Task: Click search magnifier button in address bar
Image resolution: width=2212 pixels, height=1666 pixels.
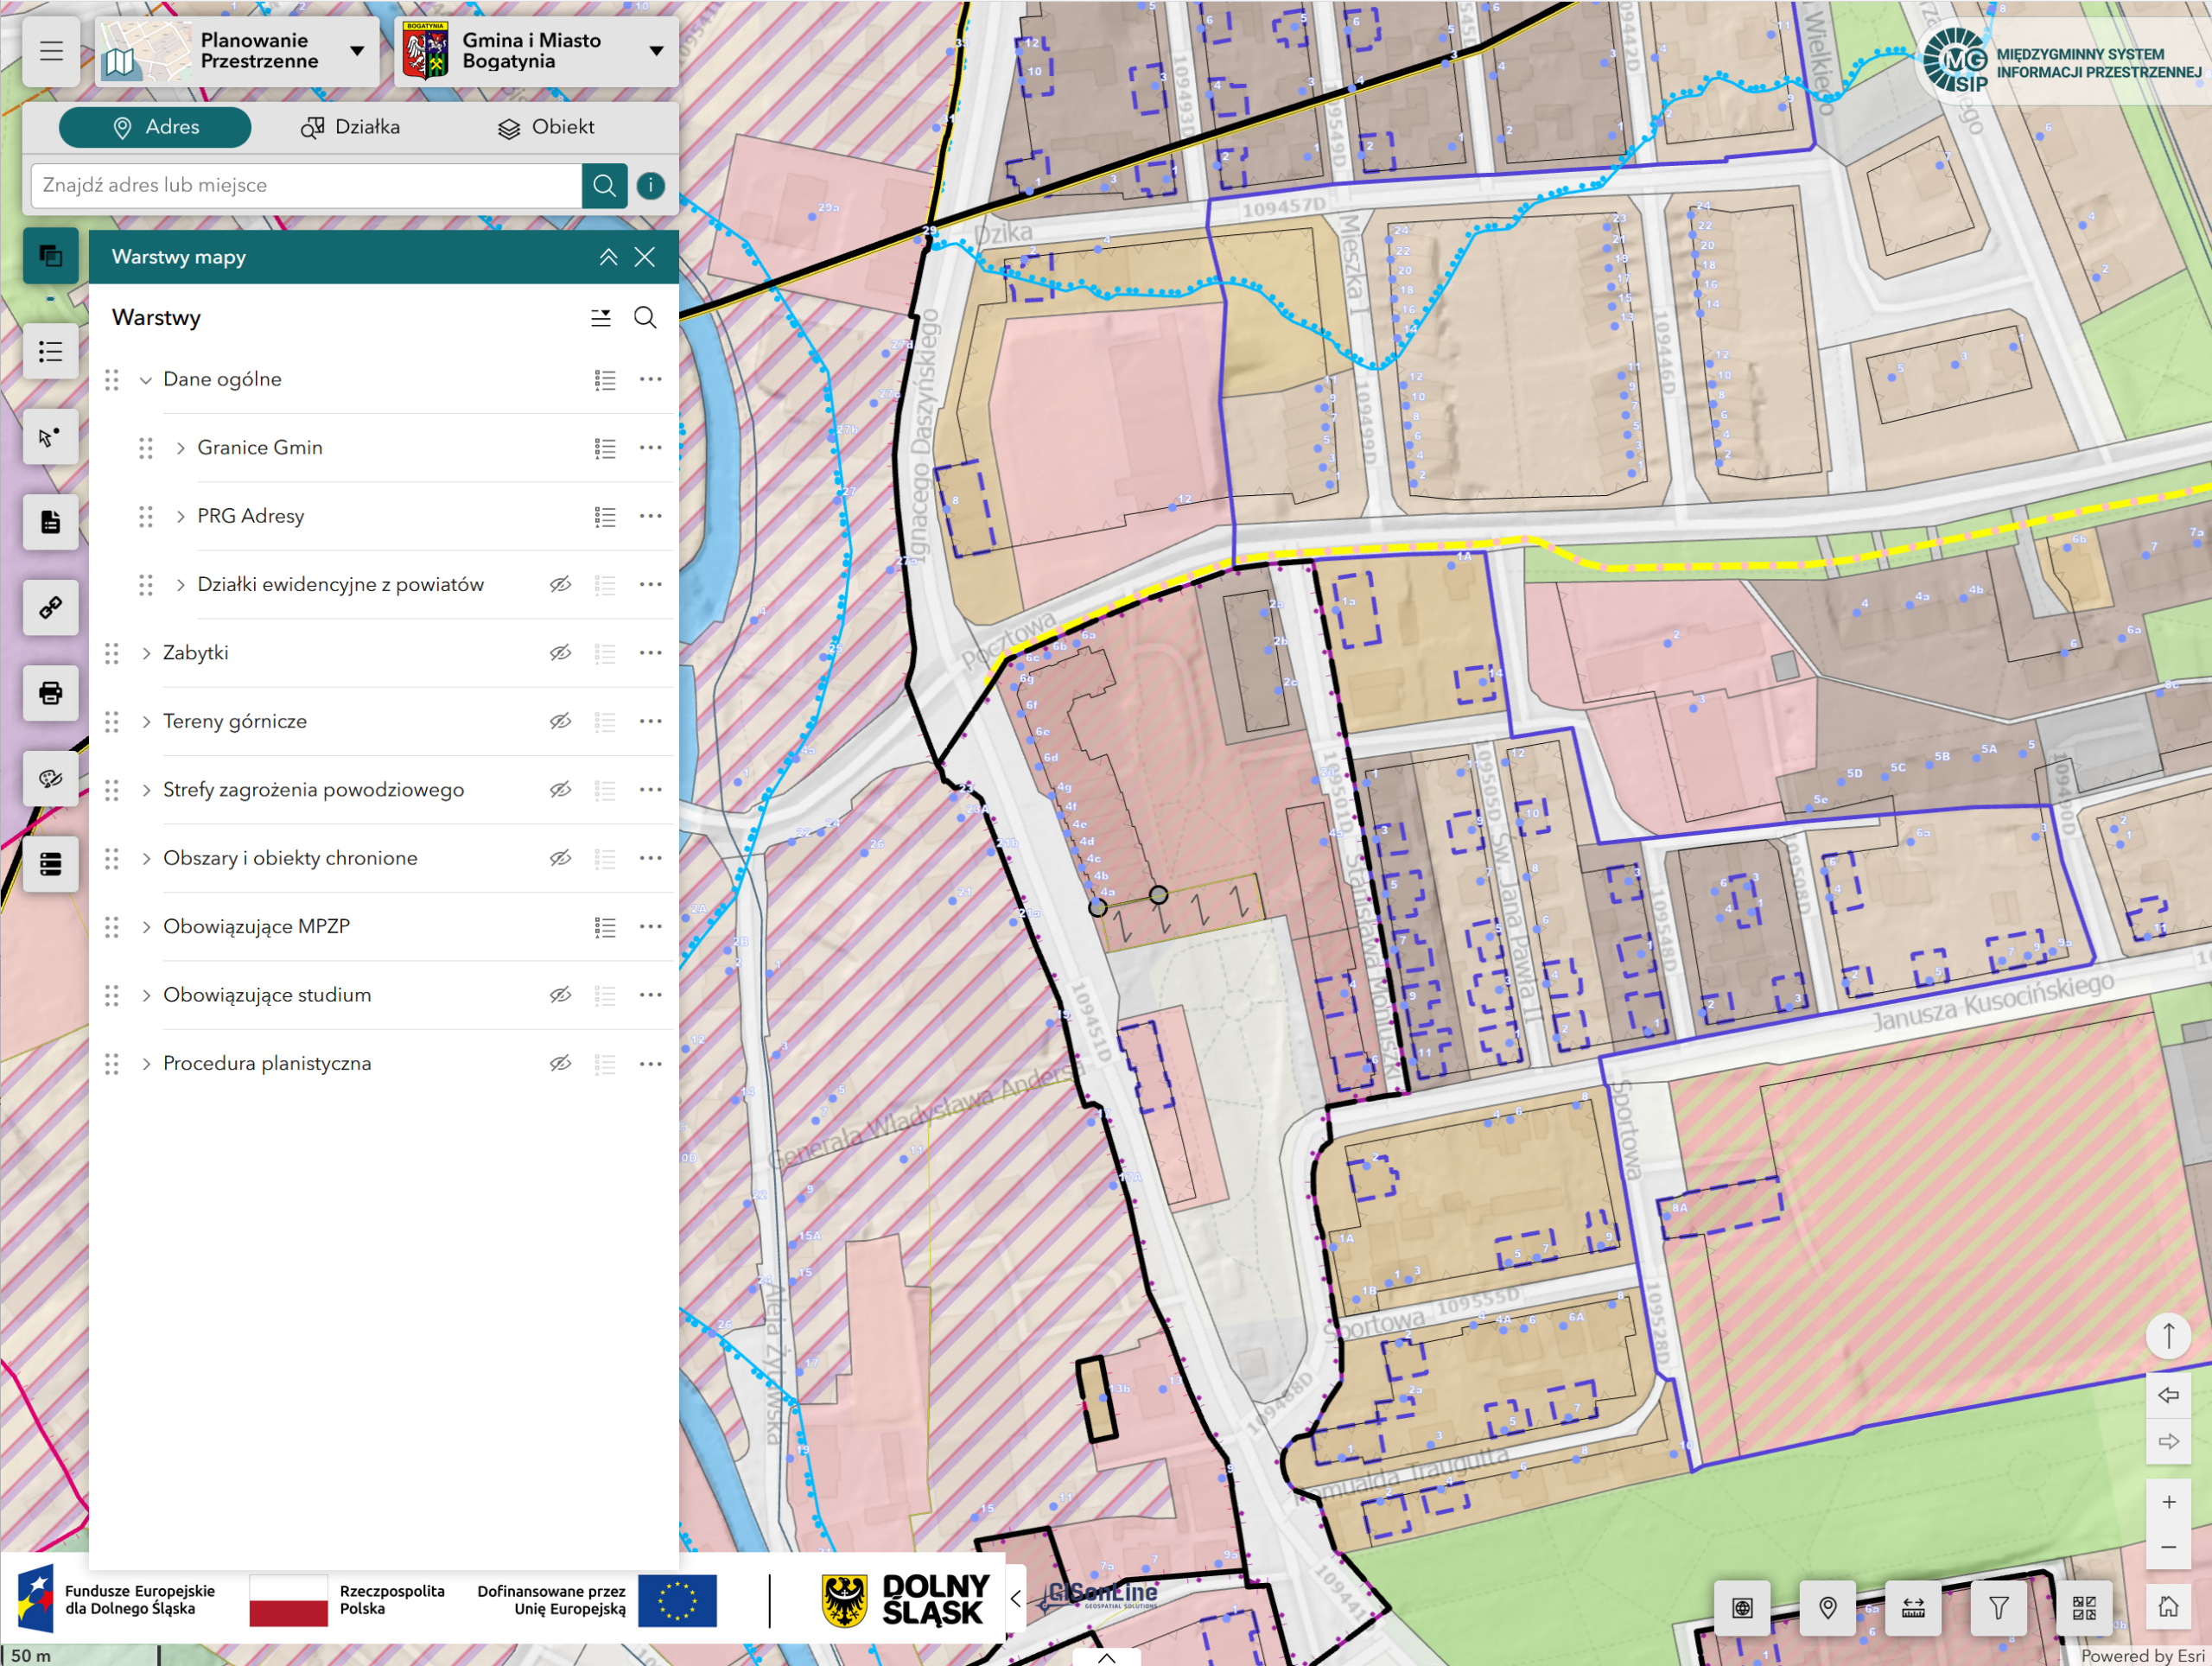Action: coord(604,185)
